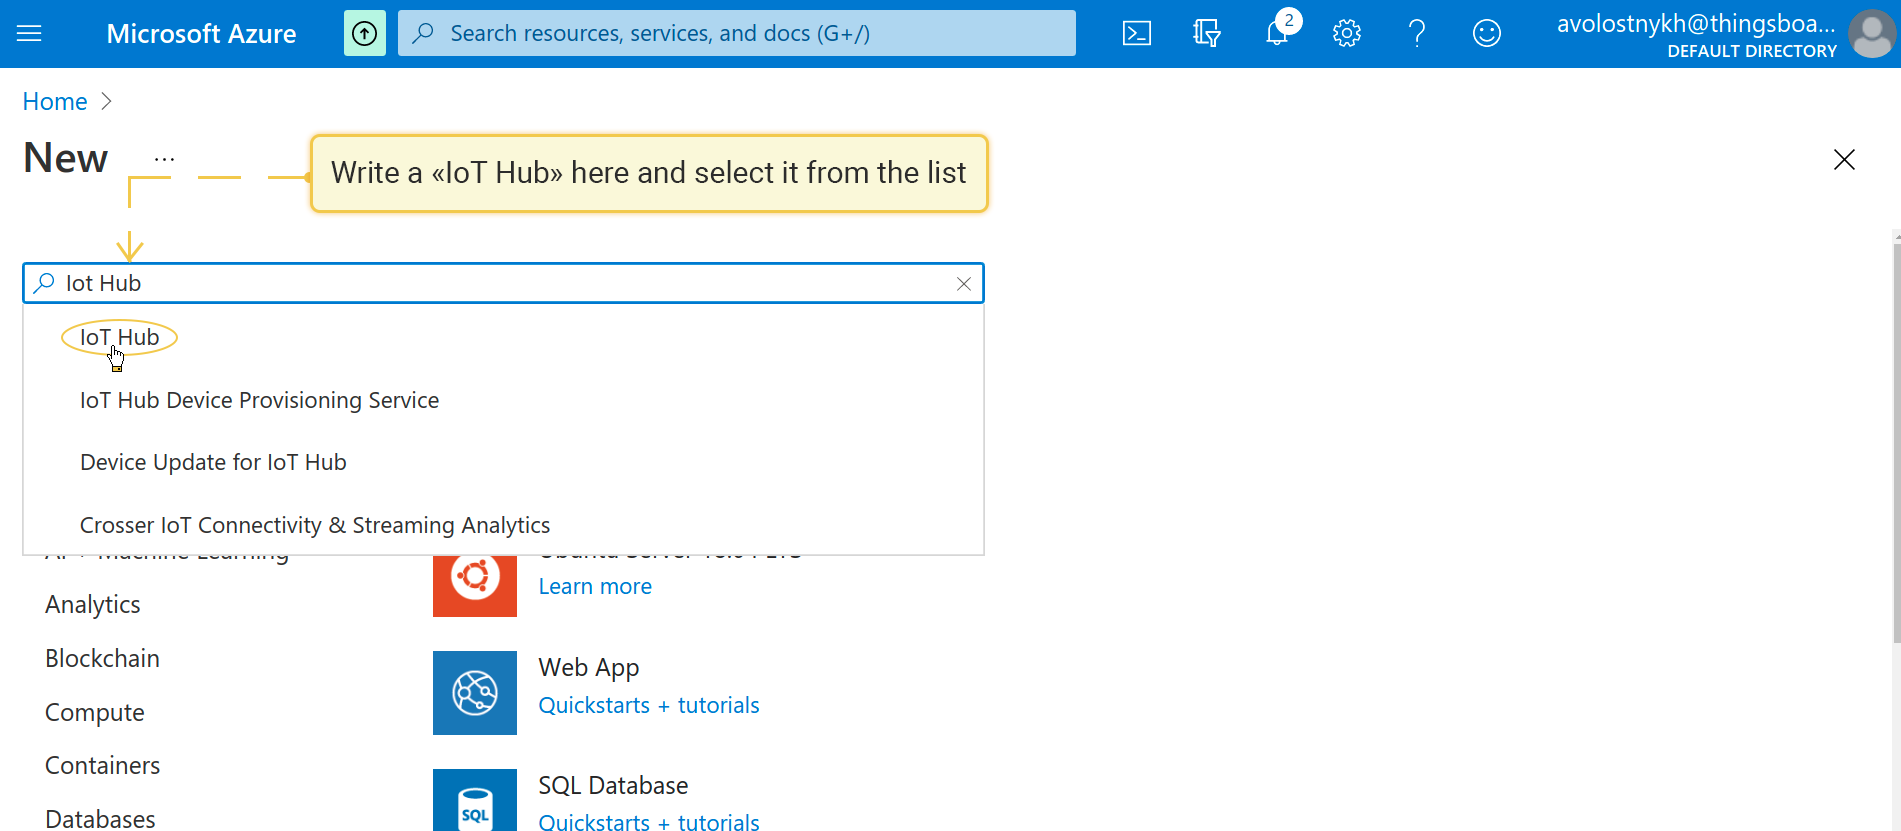The image size is (1901, 831).
Task: Open Quickstarts + tutorials under Web App
Action: pyautogui.click(x=649, y=706)
